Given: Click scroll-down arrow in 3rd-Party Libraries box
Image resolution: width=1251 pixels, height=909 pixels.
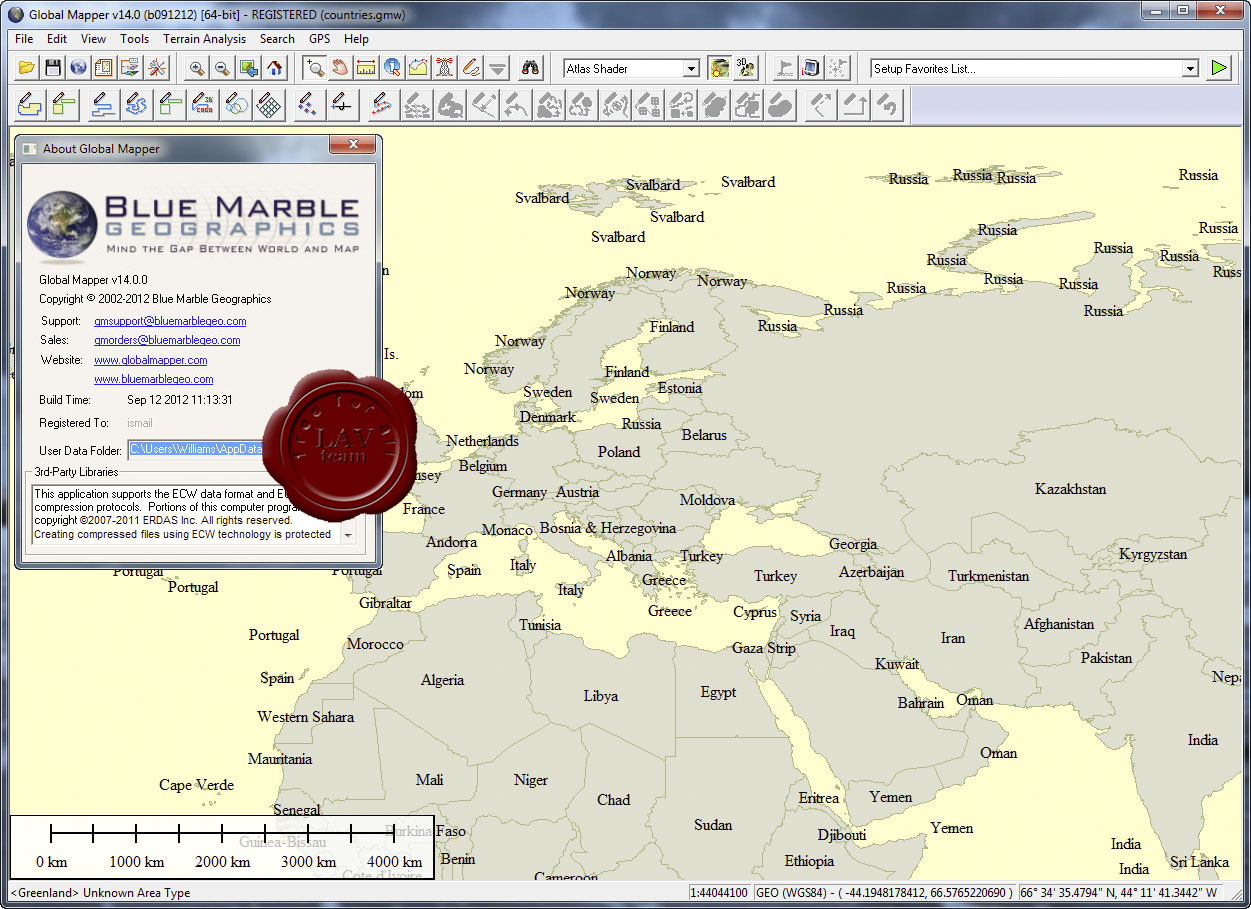Looking at the screenshot, I should pos(347,535).
